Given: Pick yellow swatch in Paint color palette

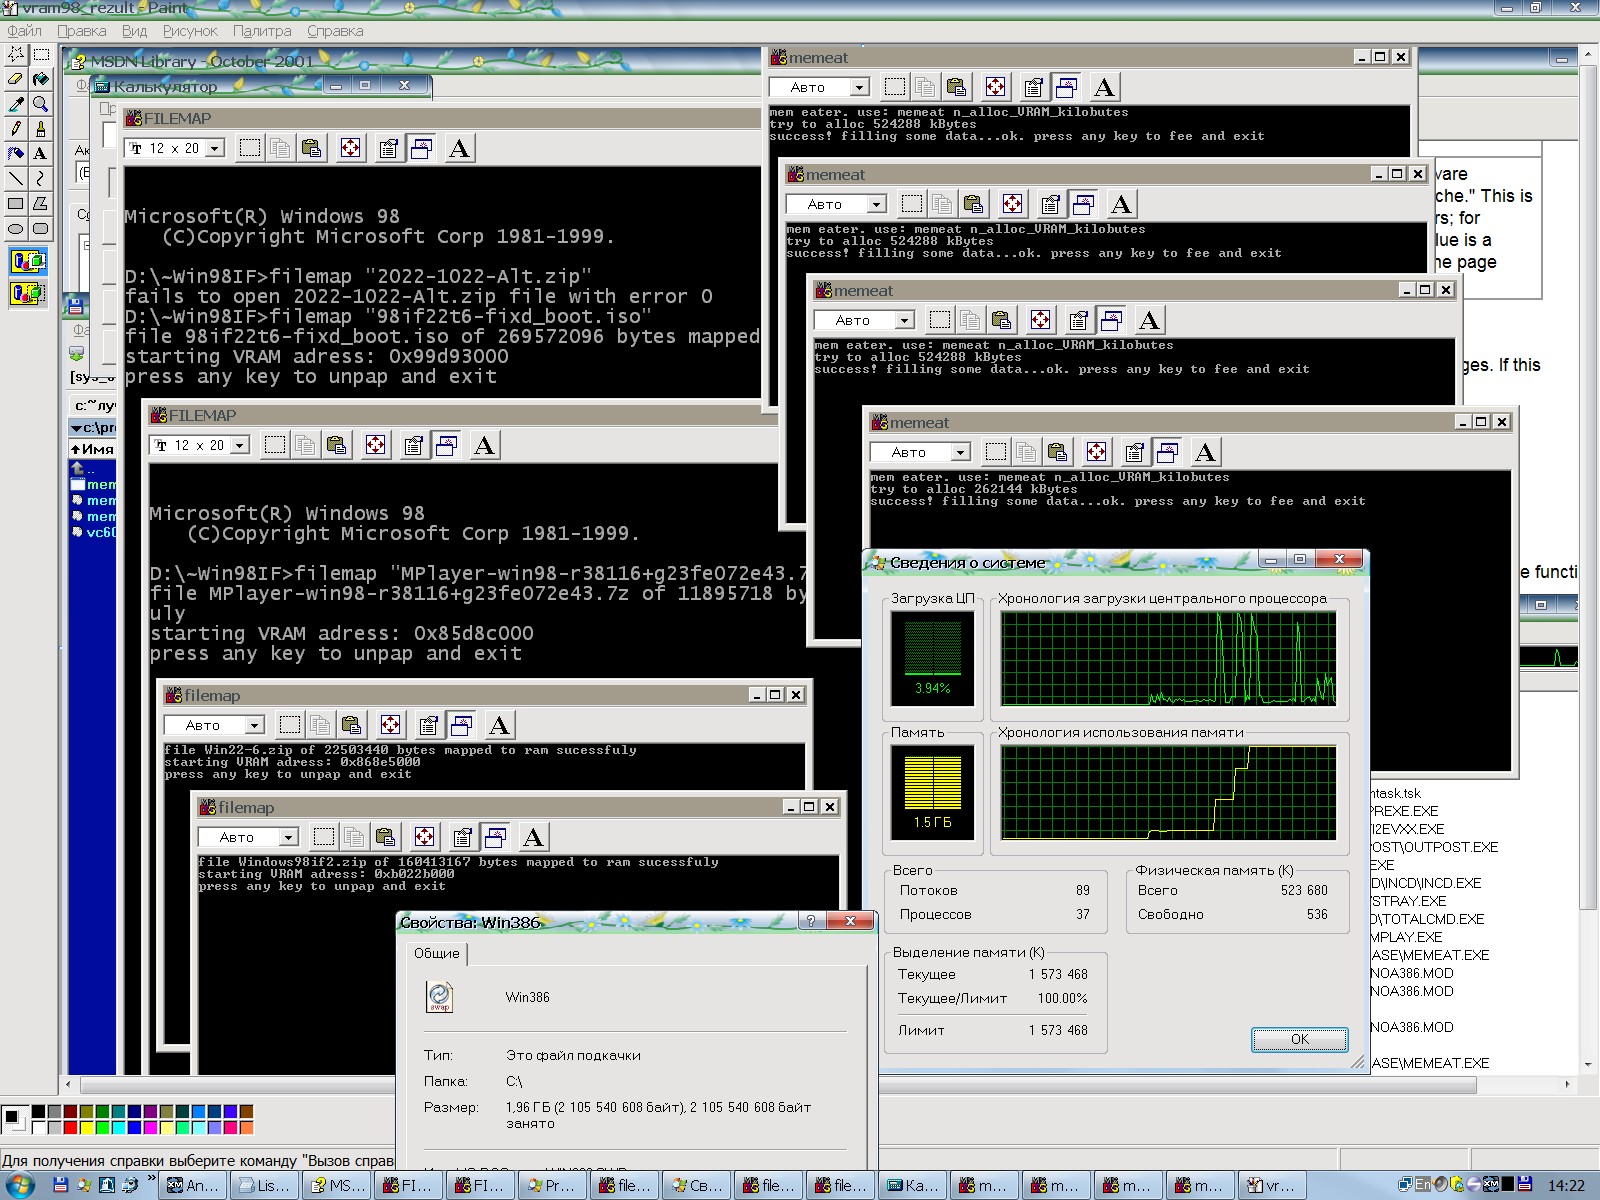Looking at the screenshot, I should pyautogui.click(x=86, y=1128).
